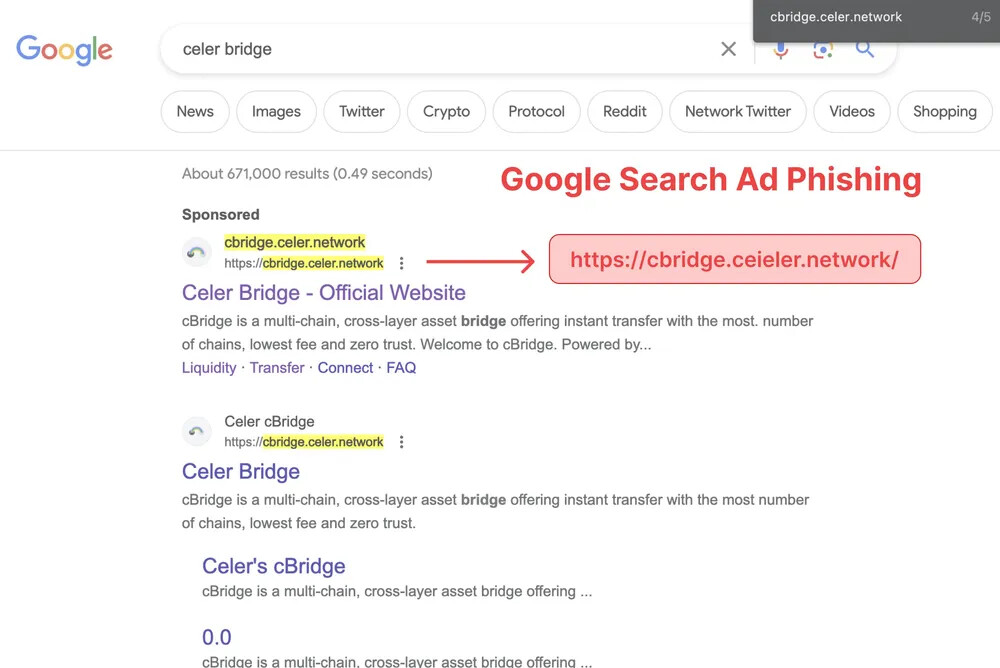Select the Videos filter chip
This screenshot has height=668, width=1000.
[851, 112]
